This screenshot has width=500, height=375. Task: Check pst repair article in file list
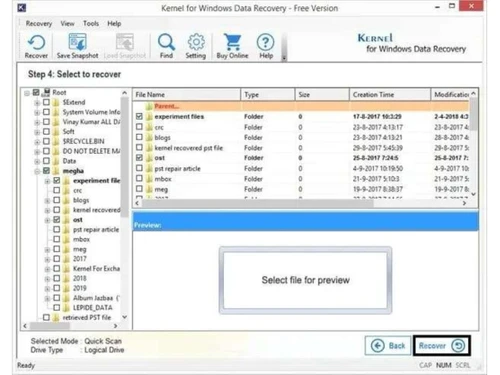139,168
